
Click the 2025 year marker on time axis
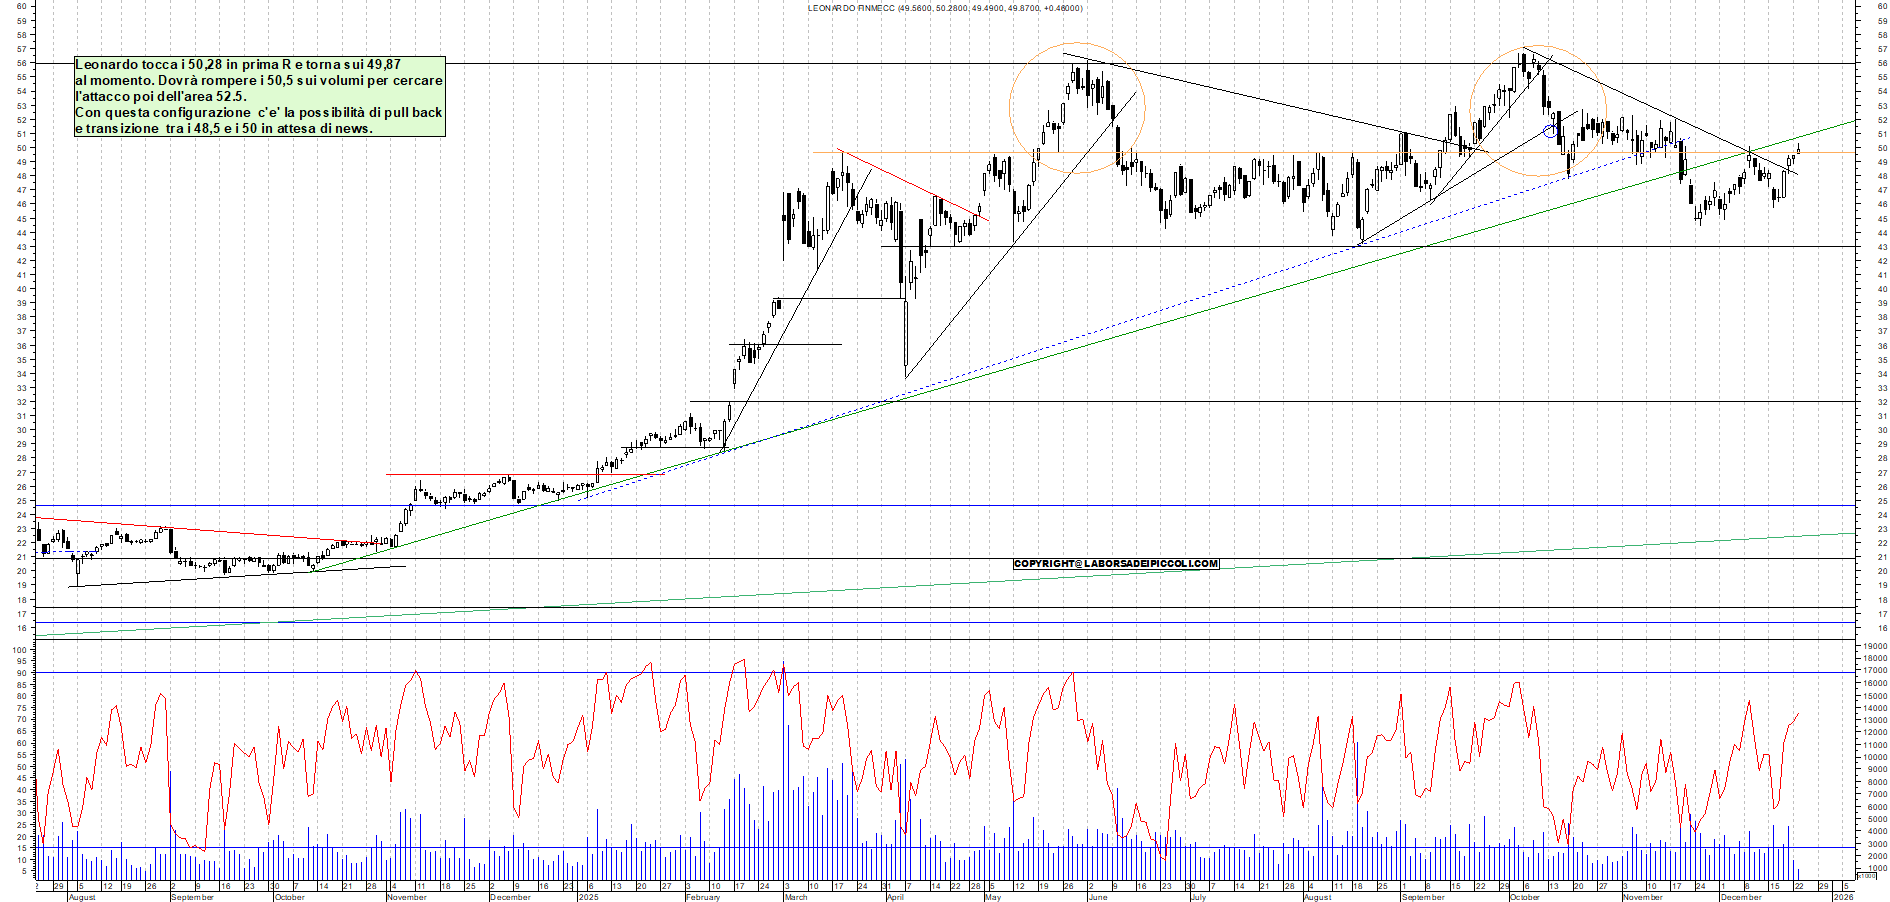(588, 897)
